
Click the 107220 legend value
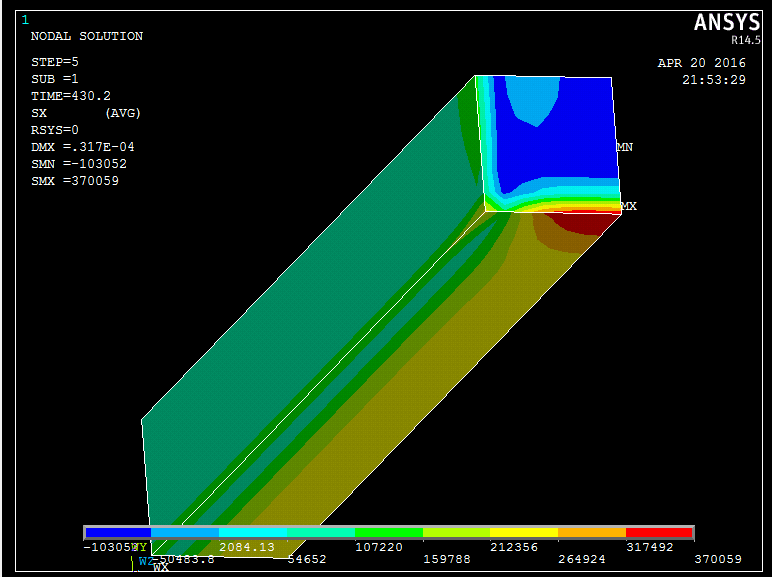379,547
